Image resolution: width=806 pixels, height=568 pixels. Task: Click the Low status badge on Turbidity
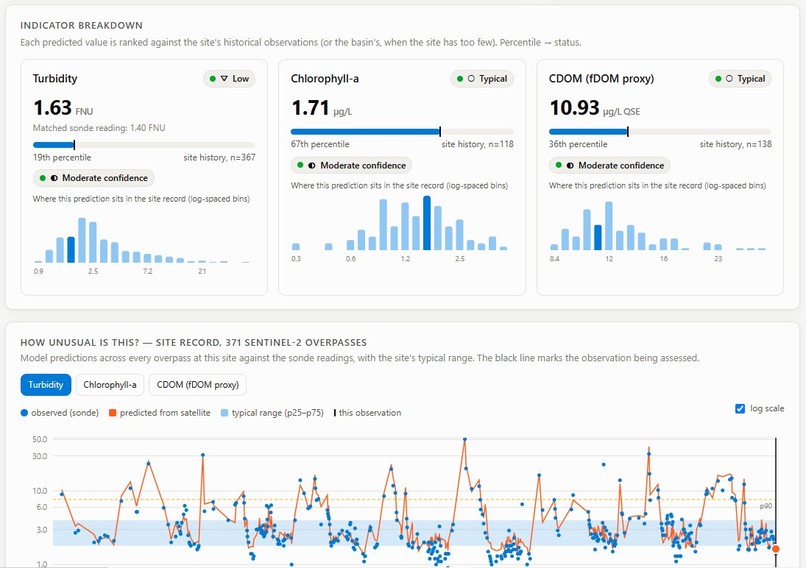coord(229,79)
